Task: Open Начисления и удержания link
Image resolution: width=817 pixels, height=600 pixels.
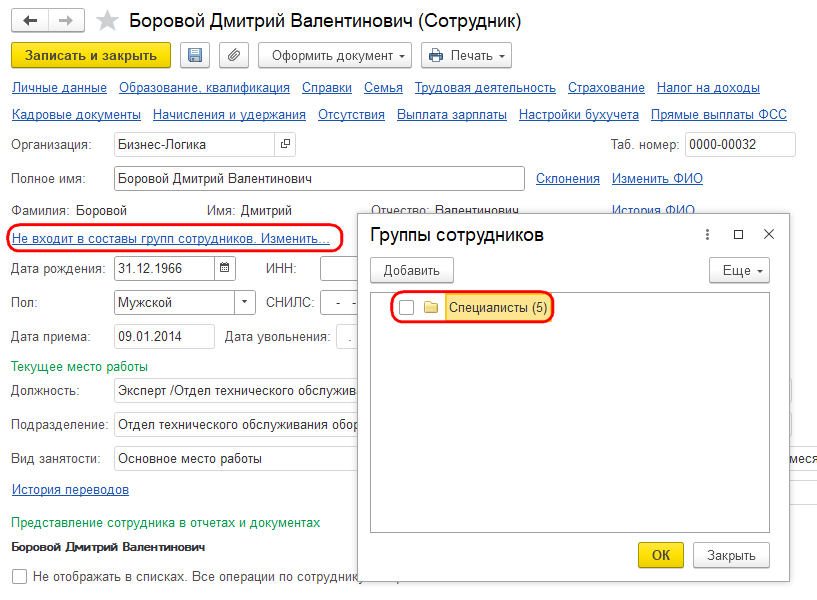Action: pos(229,115)
